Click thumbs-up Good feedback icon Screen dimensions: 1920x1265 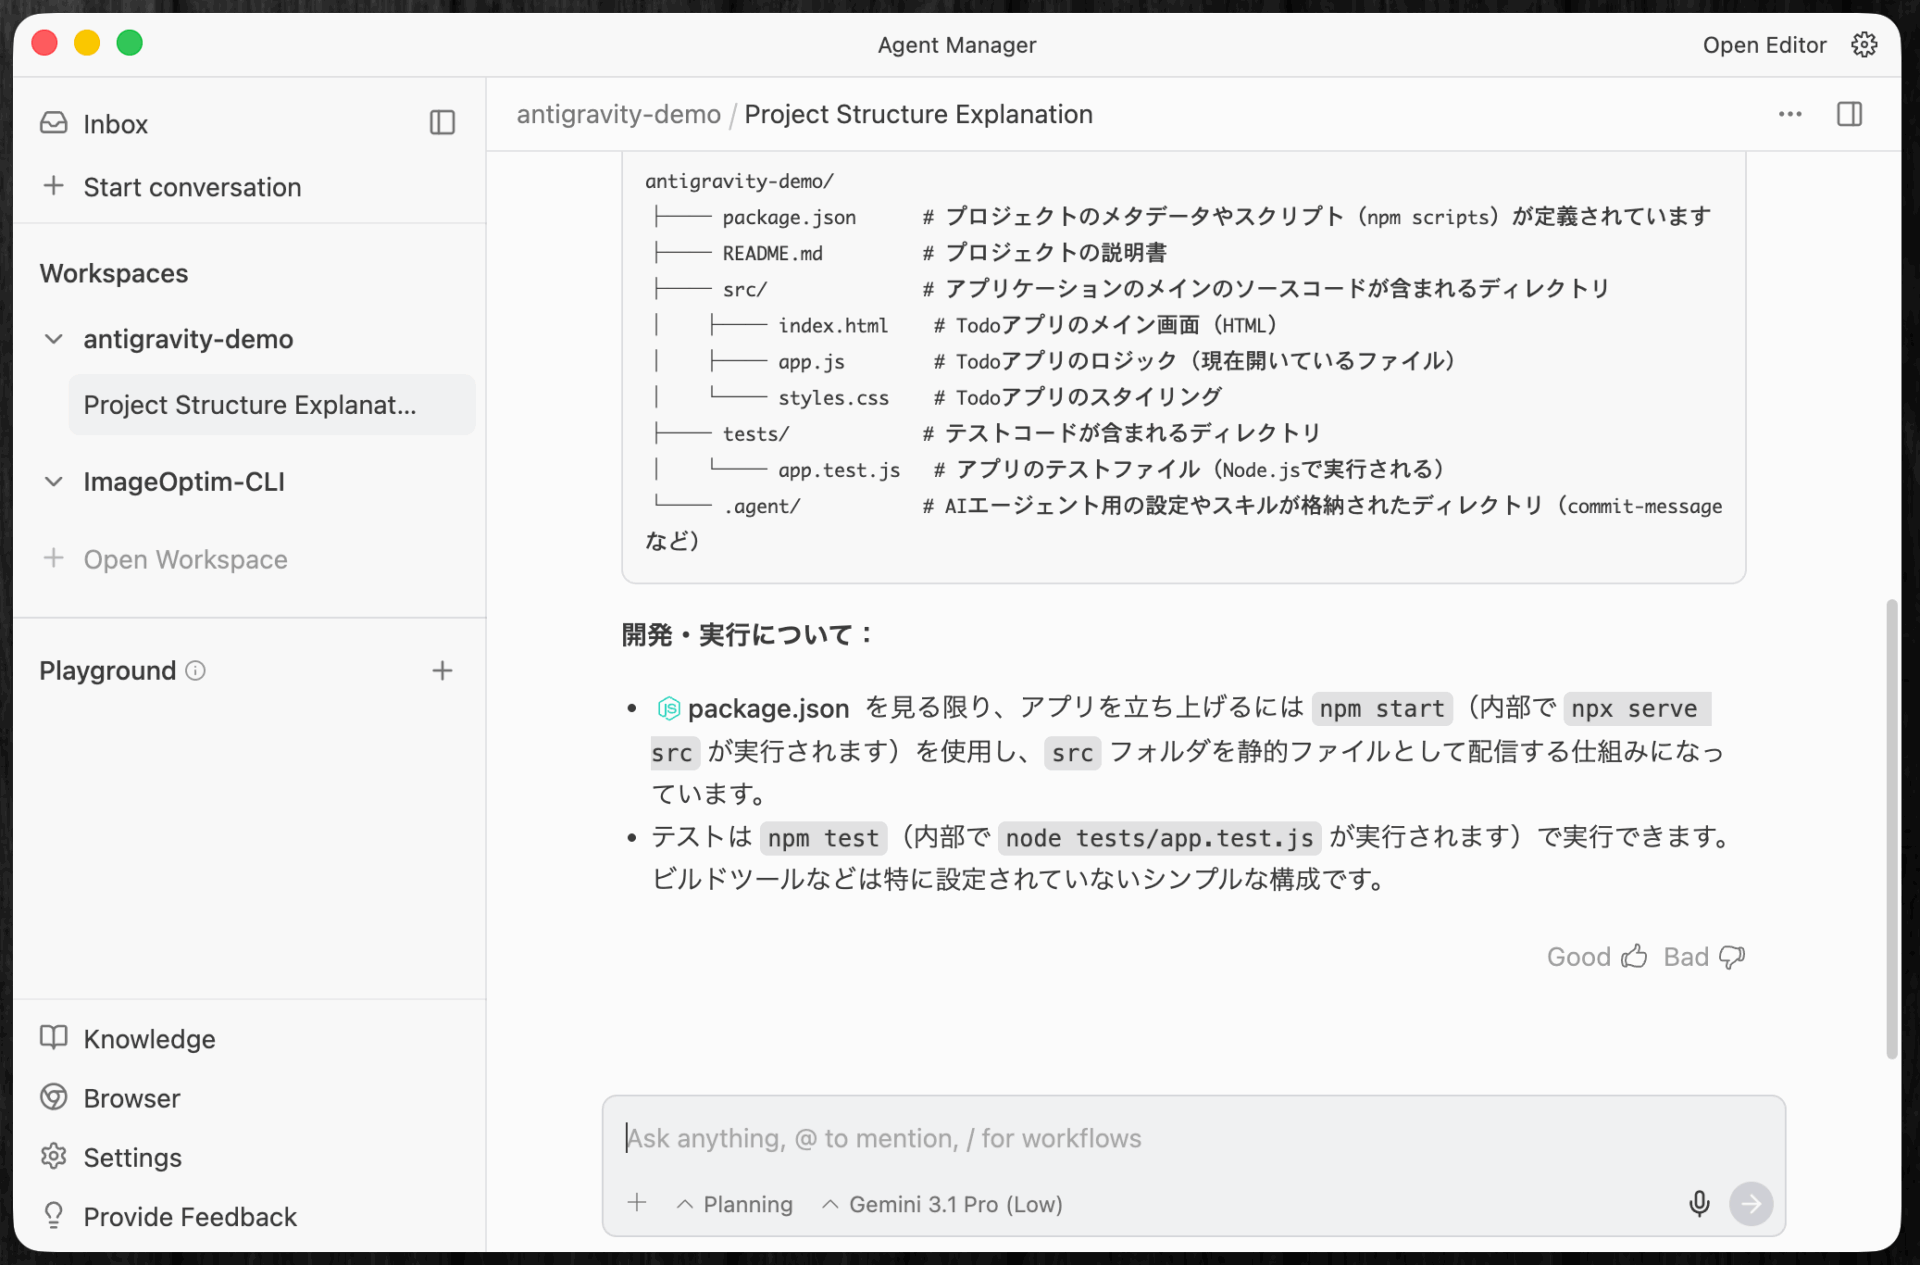pos(1634,957)
